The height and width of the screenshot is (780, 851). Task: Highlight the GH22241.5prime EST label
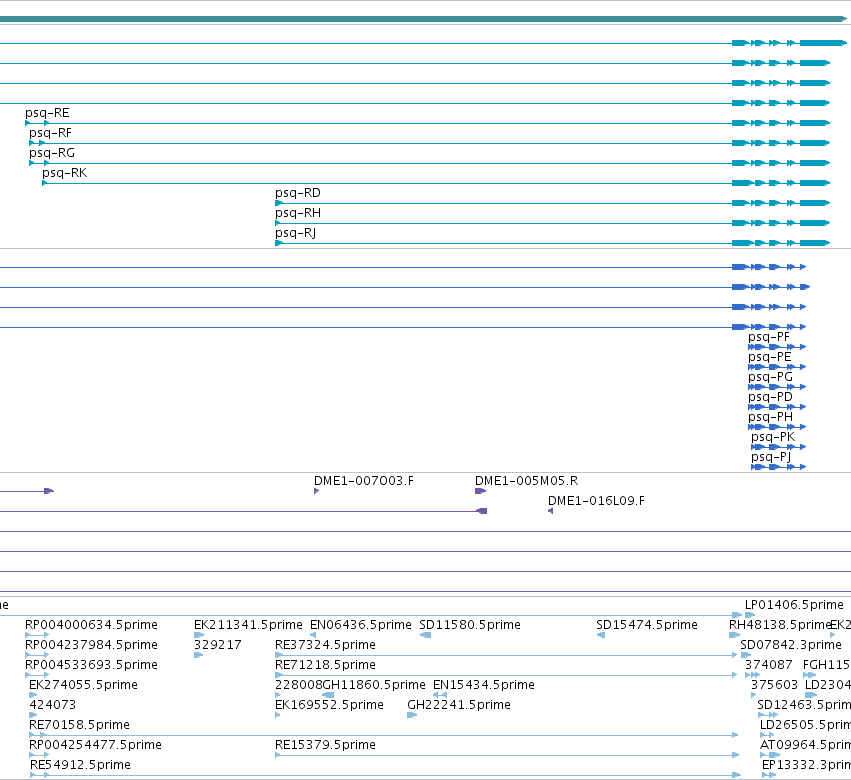coord(459,706)
